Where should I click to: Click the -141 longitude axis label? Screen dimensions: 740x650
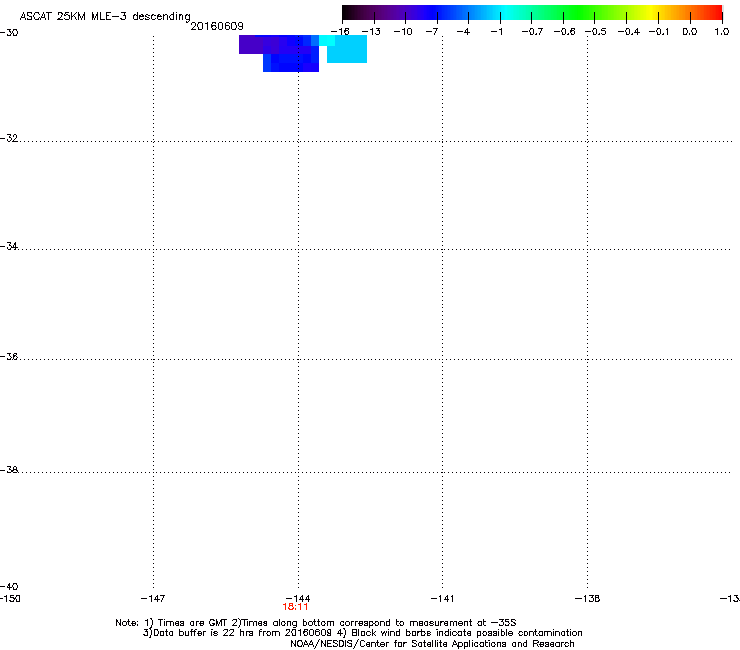pos(442,599)
